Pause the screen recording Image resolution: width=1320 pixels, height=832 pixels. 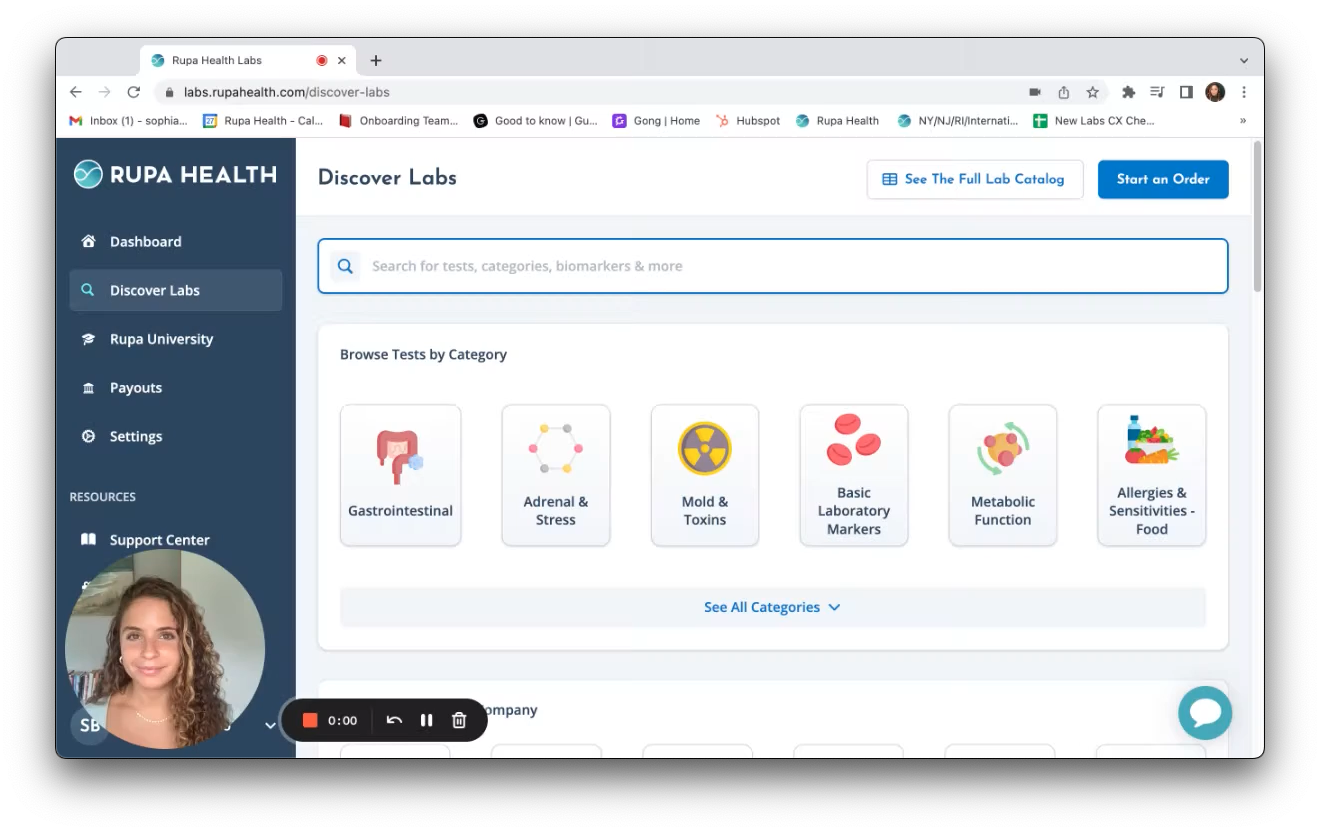pos(426,720)
